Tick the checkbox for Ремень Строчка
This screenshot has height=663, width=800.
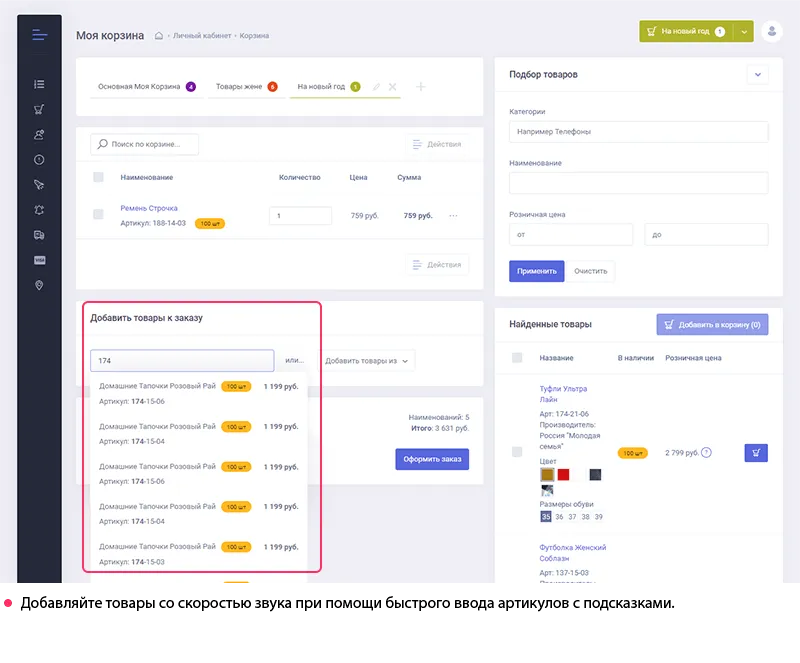(x=98, y=214)
